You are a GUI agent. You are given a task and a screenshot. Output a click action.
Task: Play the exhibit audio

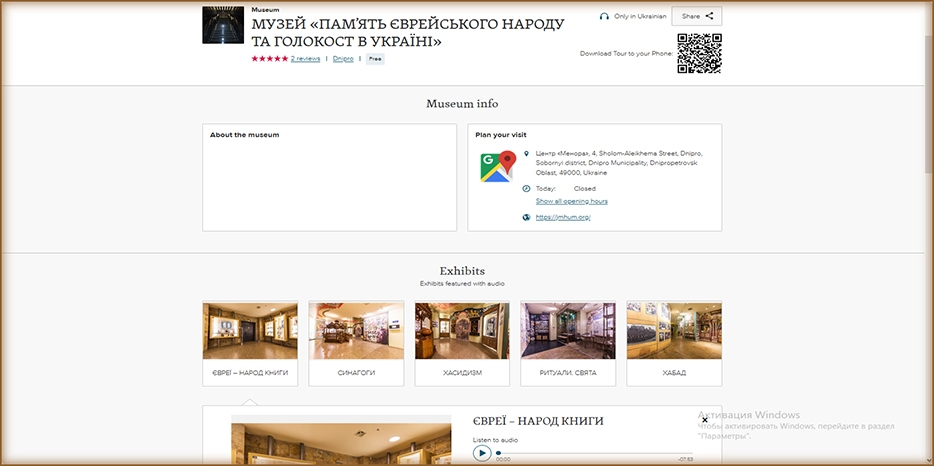coord(482,453)
